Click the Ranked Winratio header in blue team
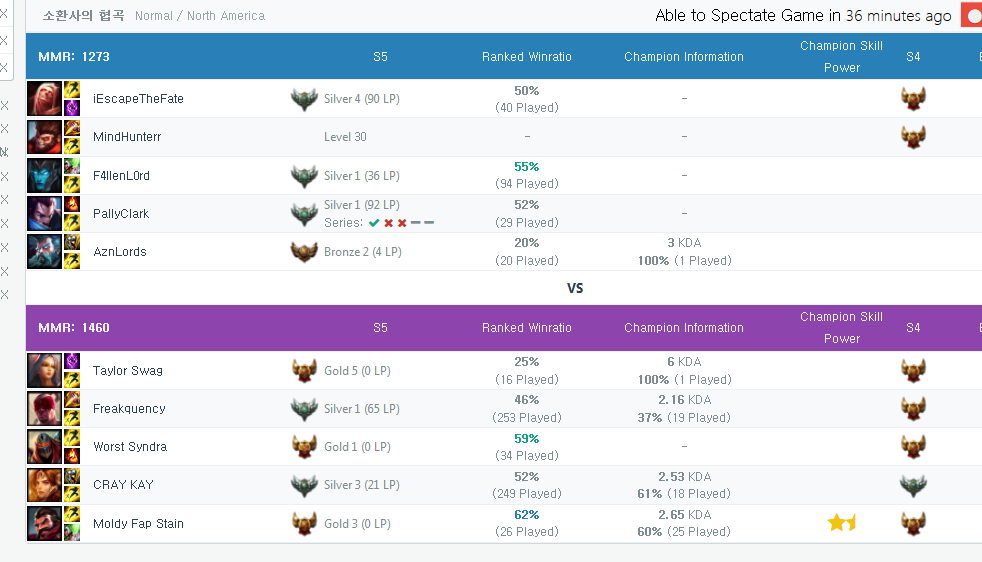The image size is (982, 562). click(x=527, y=56)
